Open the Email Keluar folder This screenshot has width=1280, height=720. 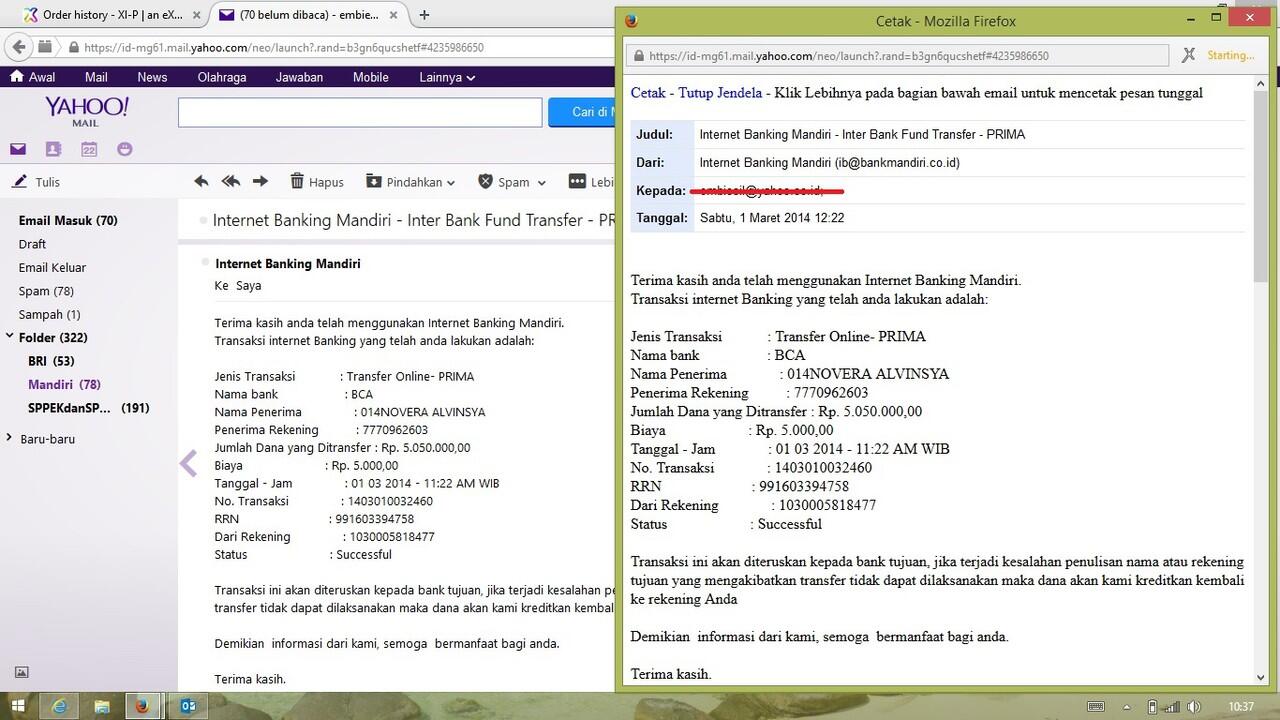(x=52, y=267)
